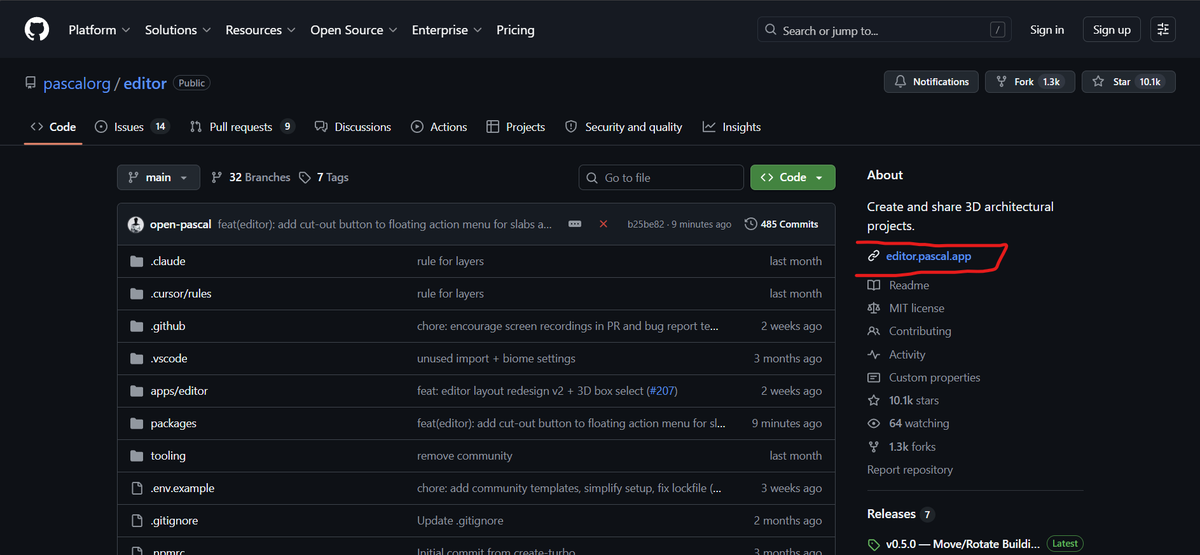Open the editor repository name link
Viewport: 1200px width, 555px height.
(145, 84)
